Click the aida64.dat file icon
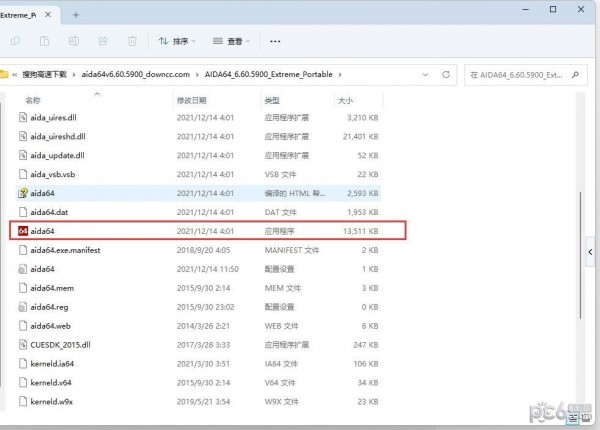 tap(23, 212)
